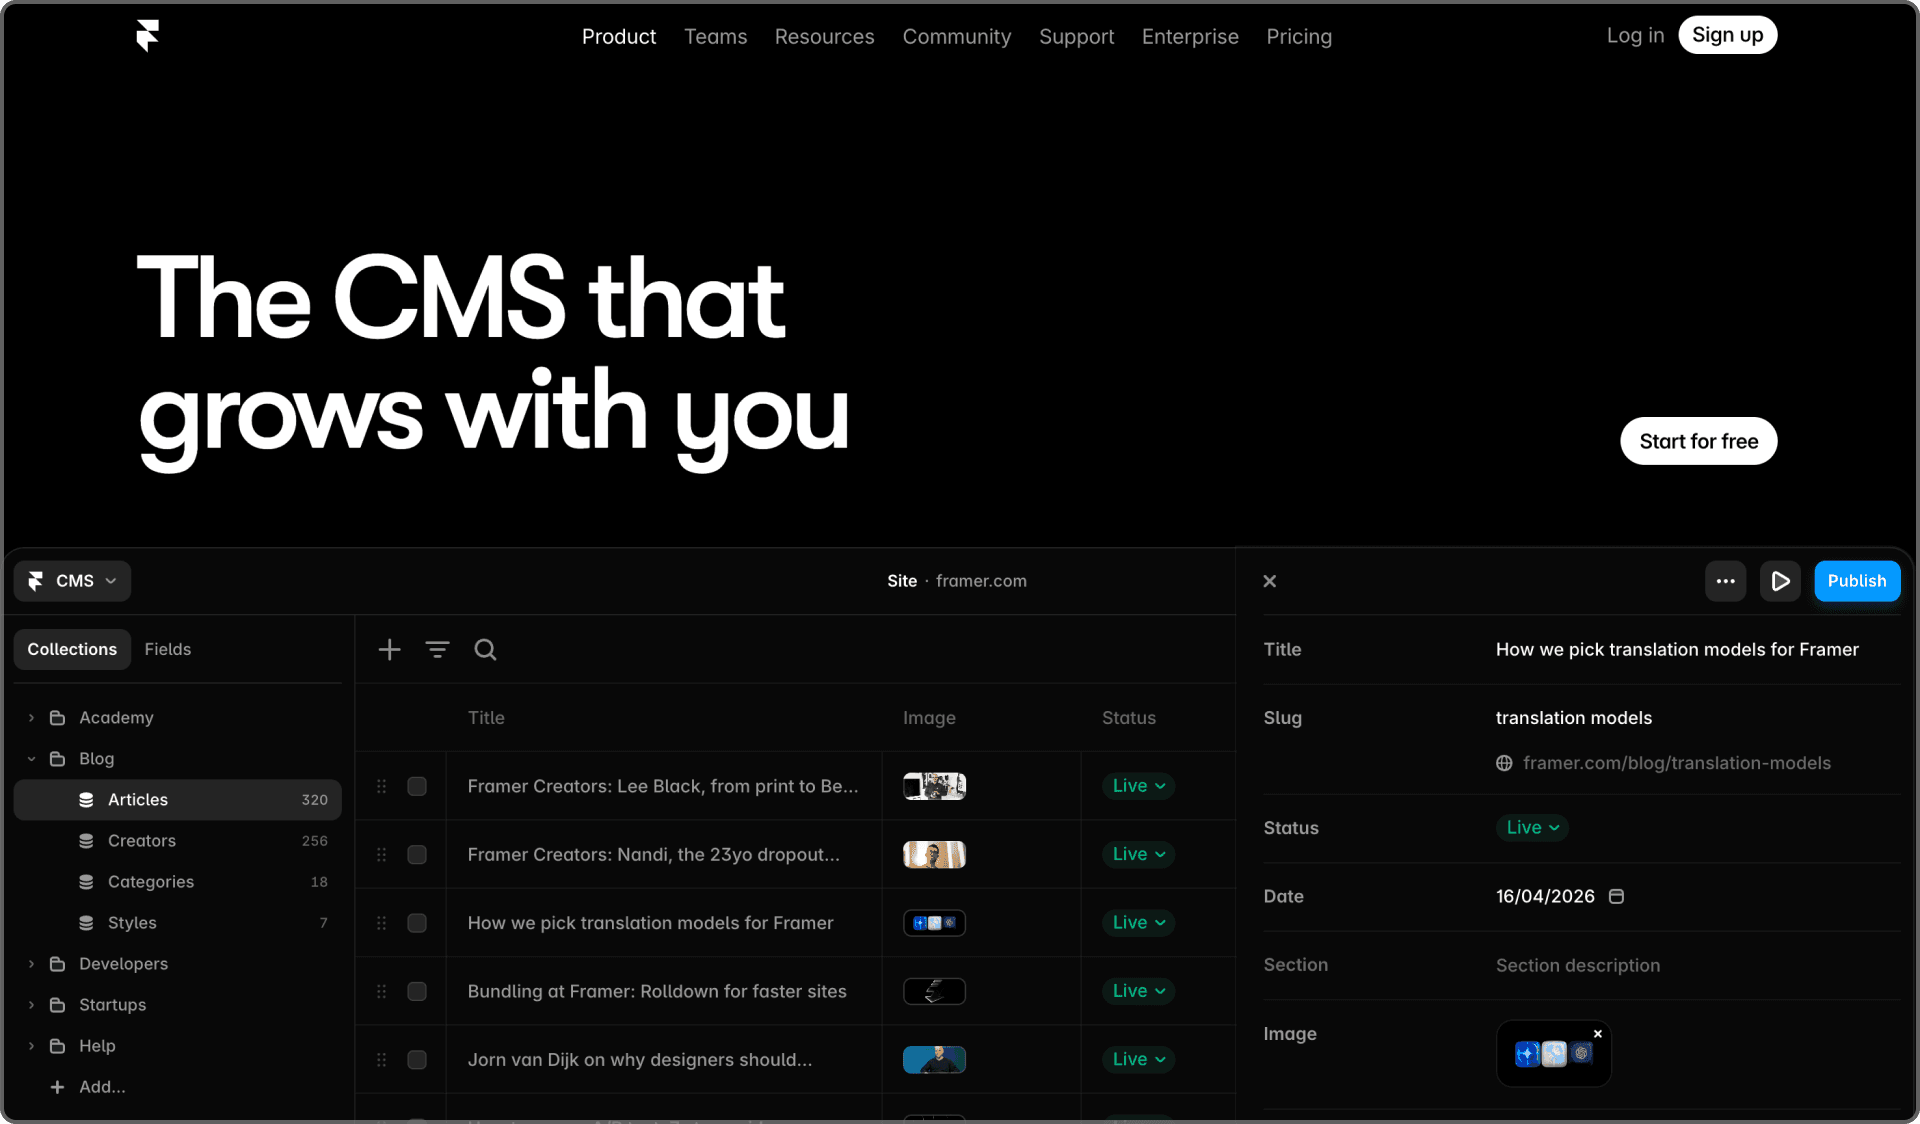Open Live status dropdown in detail panel
Viewport: 1920px width, 1124px height.
click(x=1532, y=827)
